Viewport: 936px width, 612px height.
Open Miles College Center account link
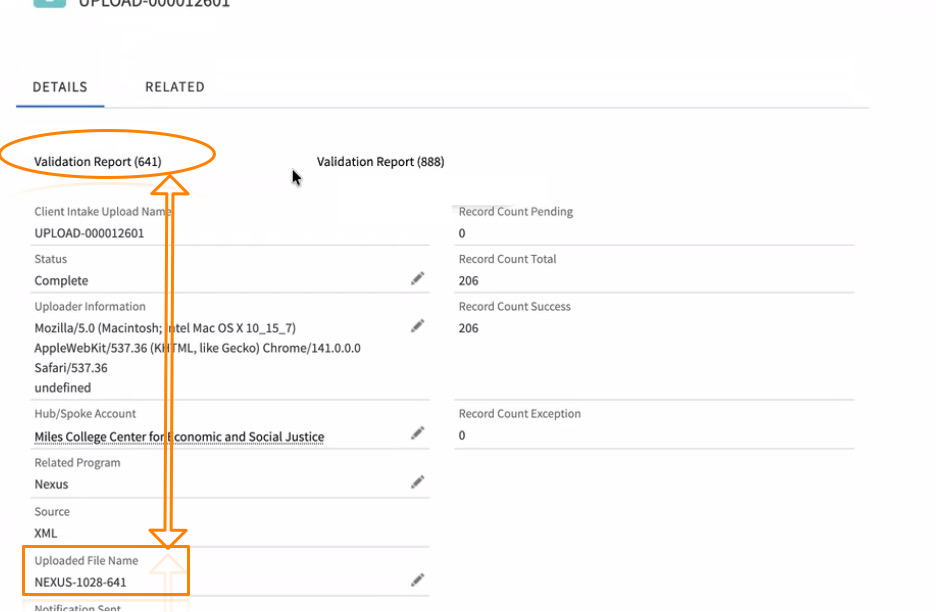click(x=179, y=437)
